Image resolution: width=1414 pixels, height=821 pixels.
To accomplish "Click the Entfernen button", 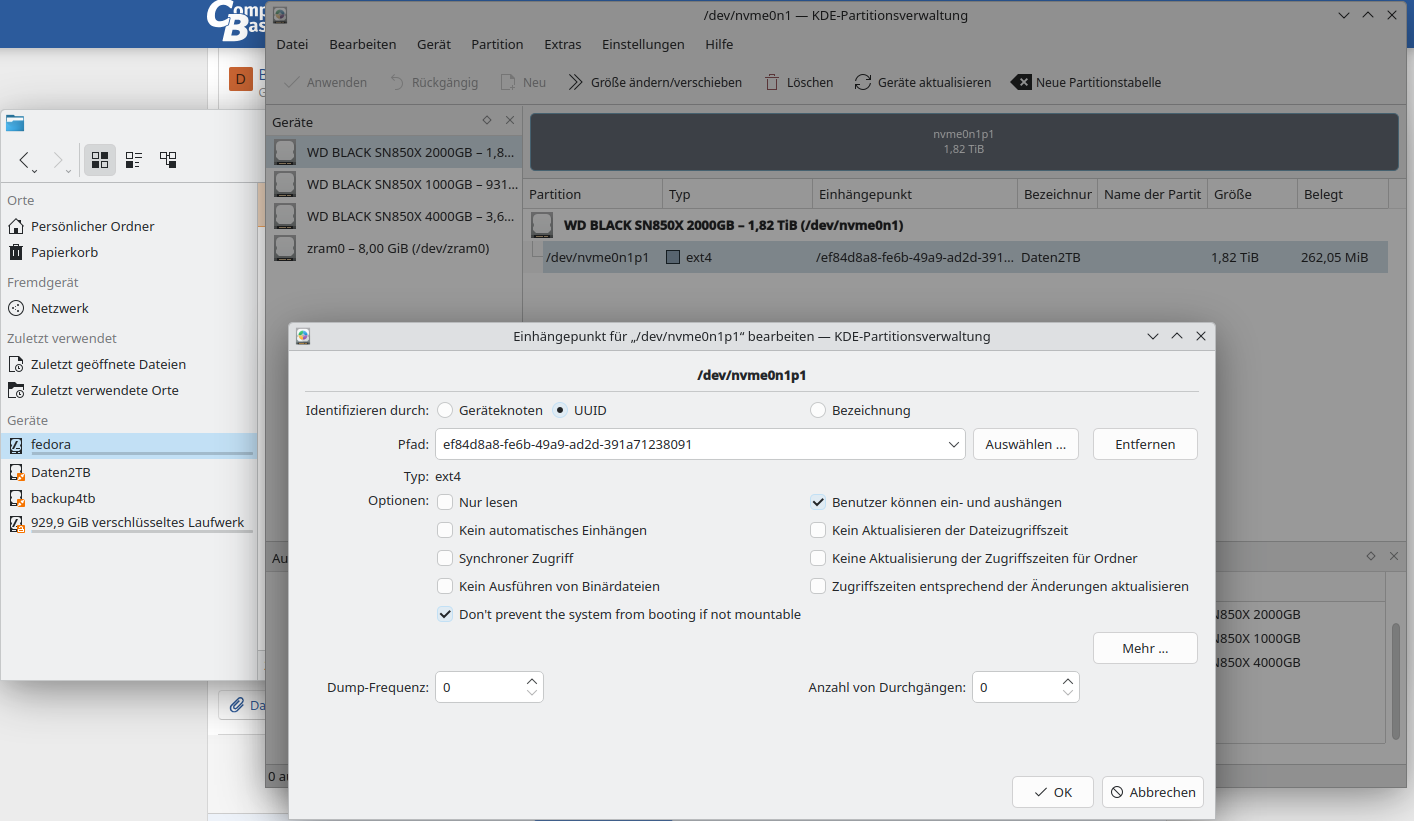I will click(1145, 444).
